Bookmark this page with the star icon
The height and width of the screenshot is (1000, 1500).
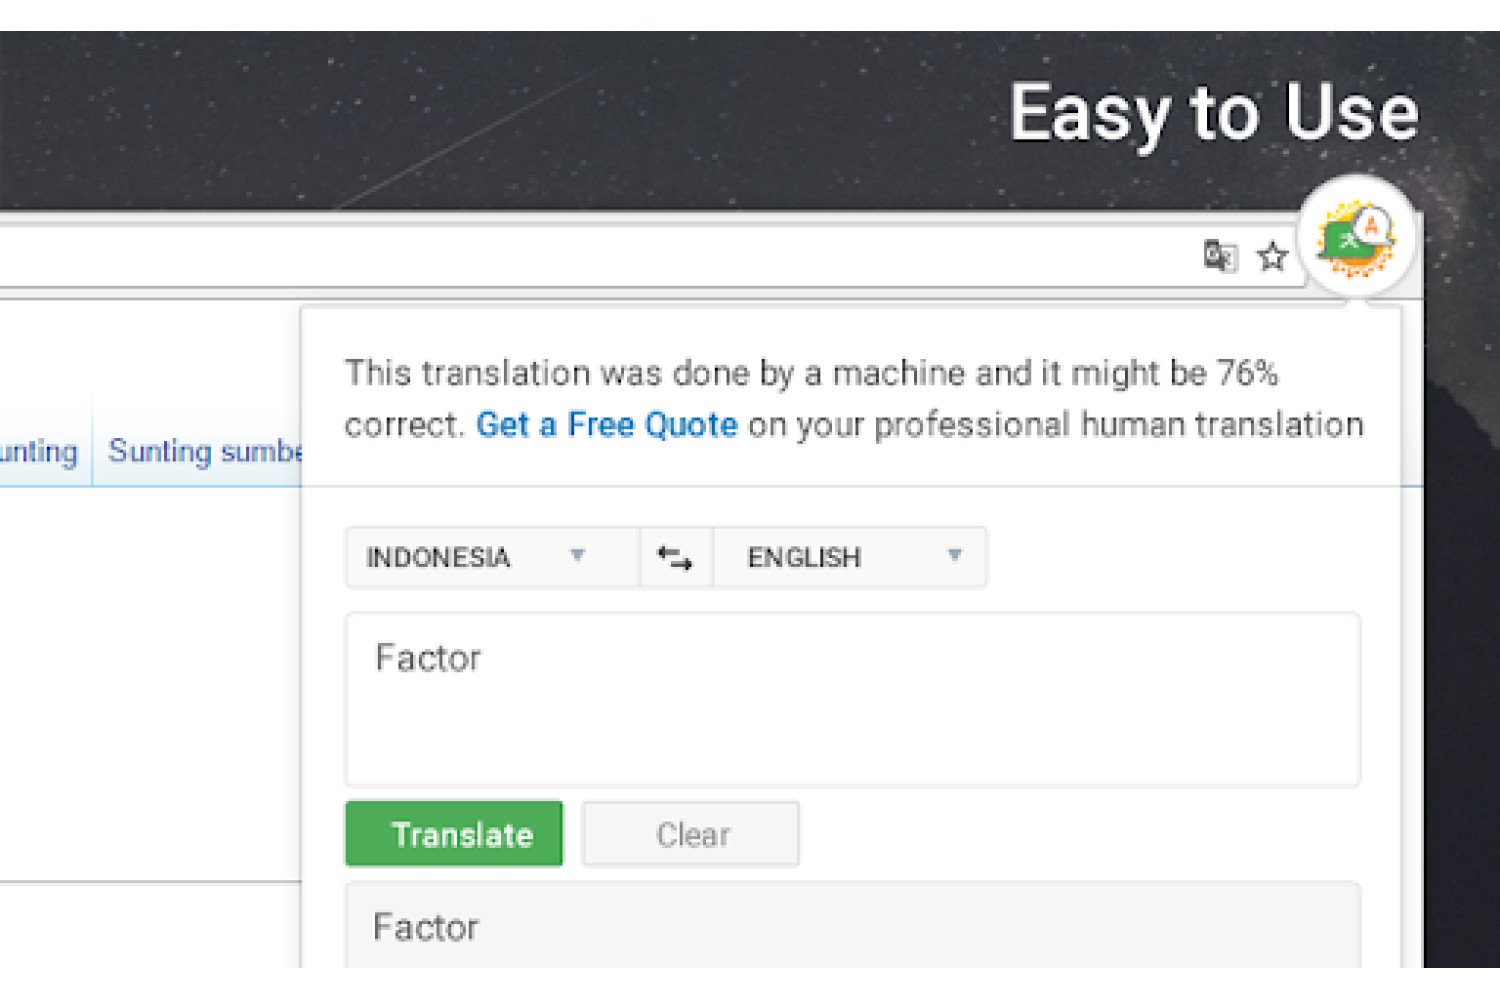[1272, 257]
